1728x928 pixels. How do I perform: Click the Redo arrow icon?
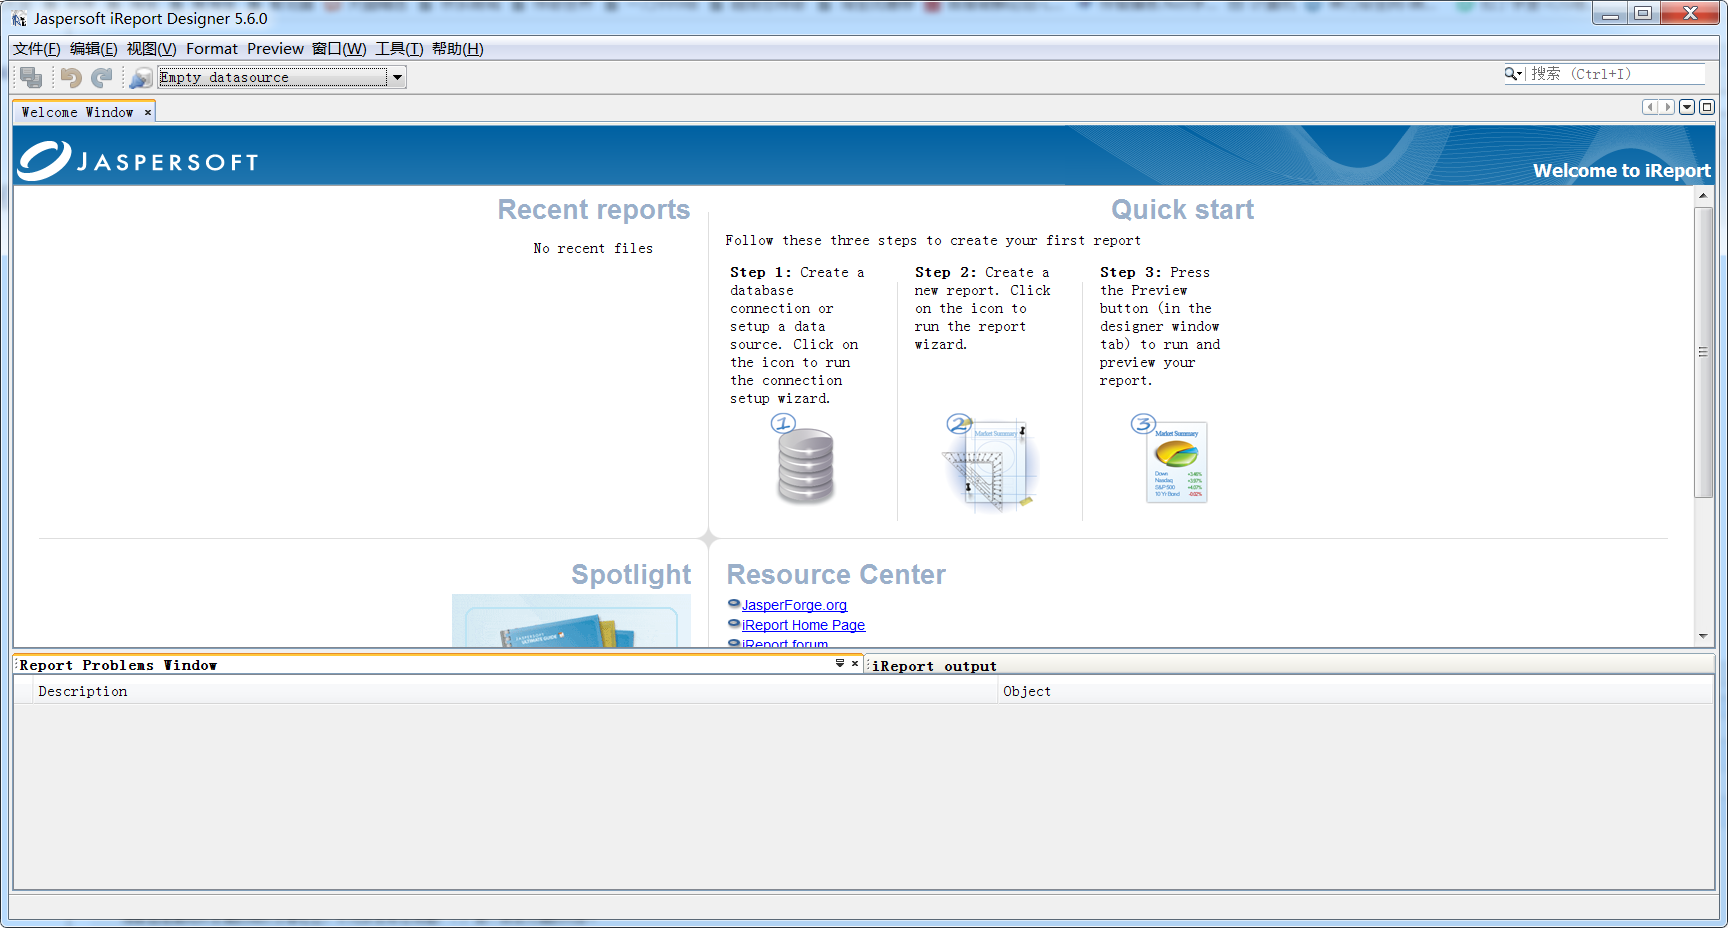(x=102, y=77)
